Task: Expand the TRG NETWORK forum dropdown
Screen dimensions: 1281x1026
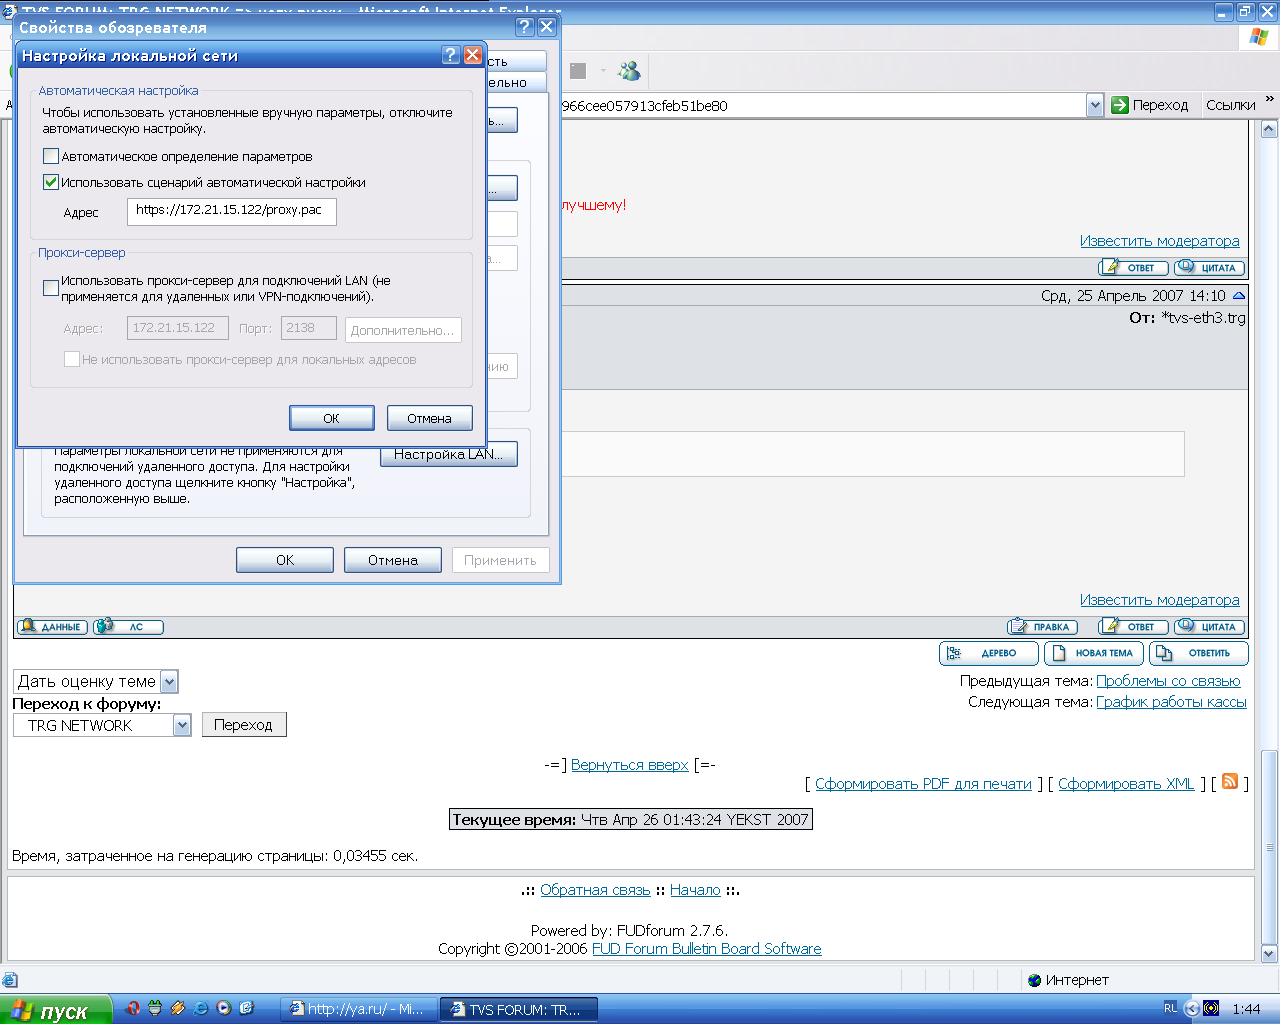Action: [181, 725]
